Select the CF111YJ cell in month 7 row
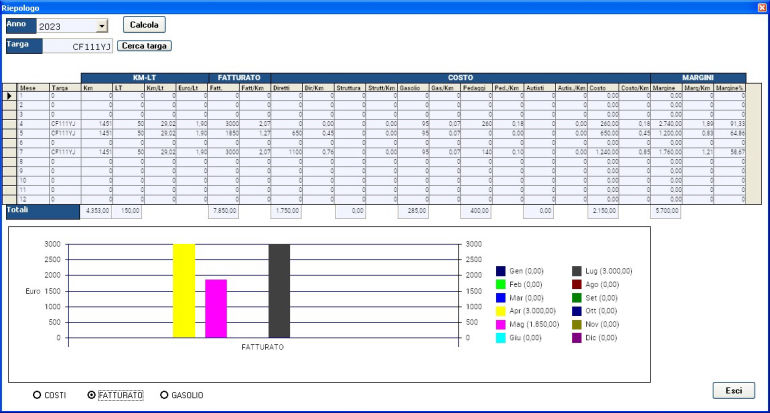770x413 pixels. (x=65, y=152)
